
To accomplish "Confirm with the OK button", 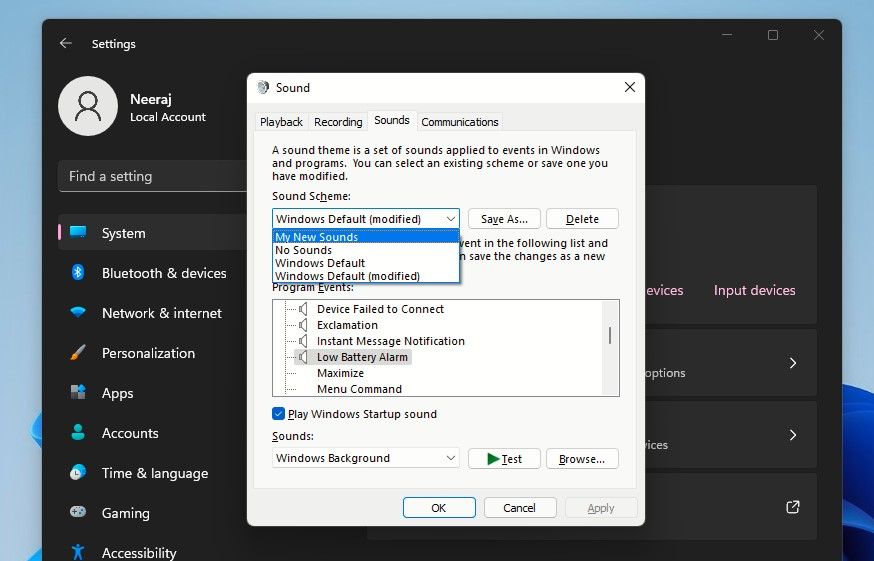I will click(x=439, y=507).
